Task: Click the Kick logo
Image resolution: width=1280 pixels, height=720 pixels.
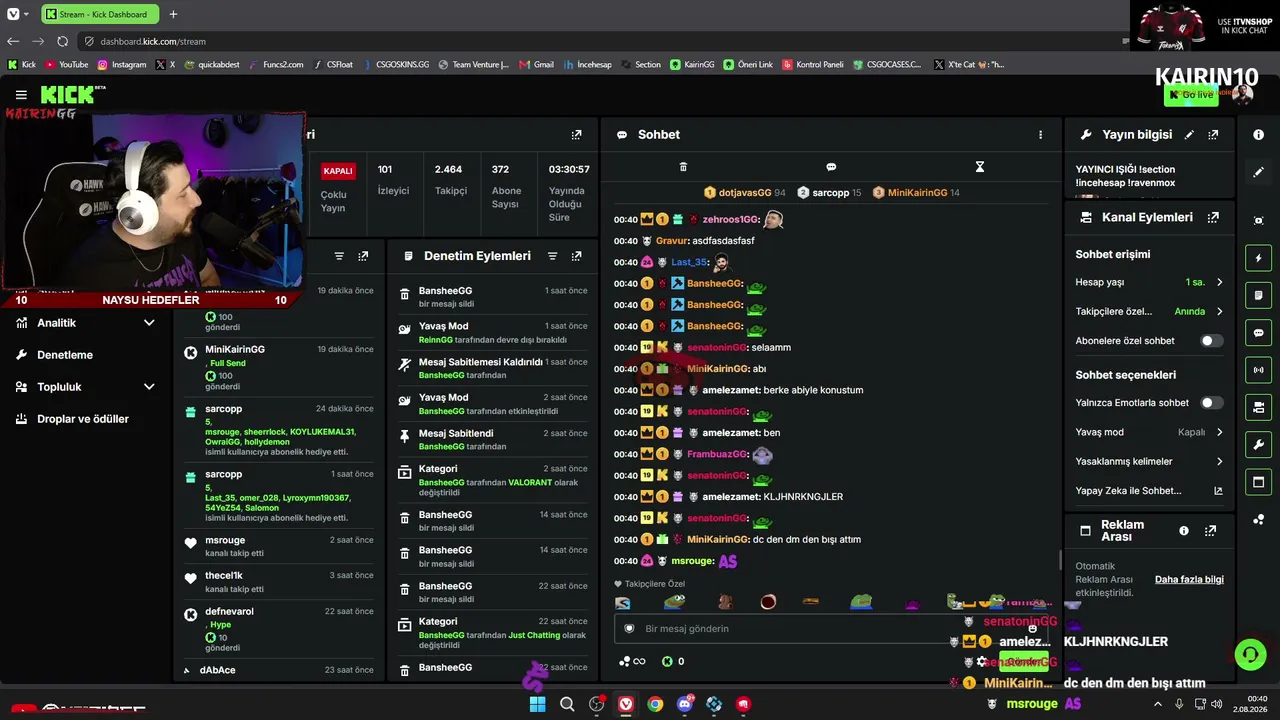Action: pos(68,95)
